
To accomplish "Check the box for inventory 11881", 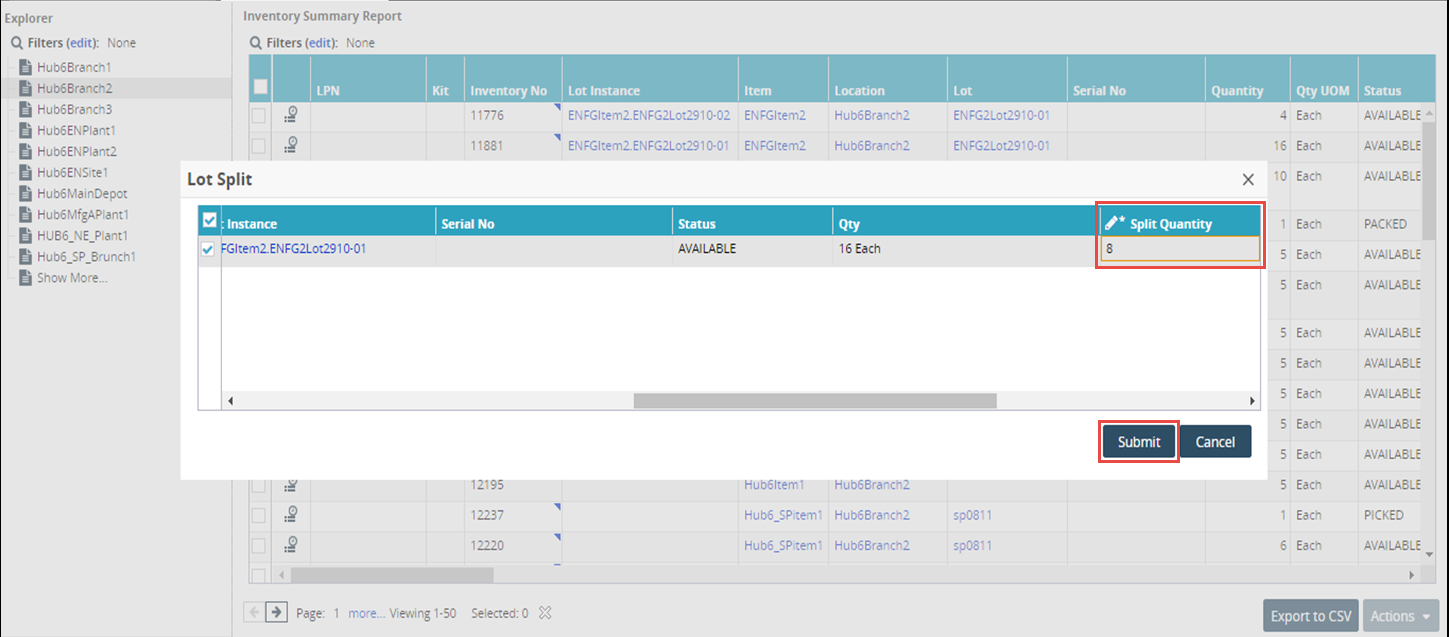I will click(259, 145).
